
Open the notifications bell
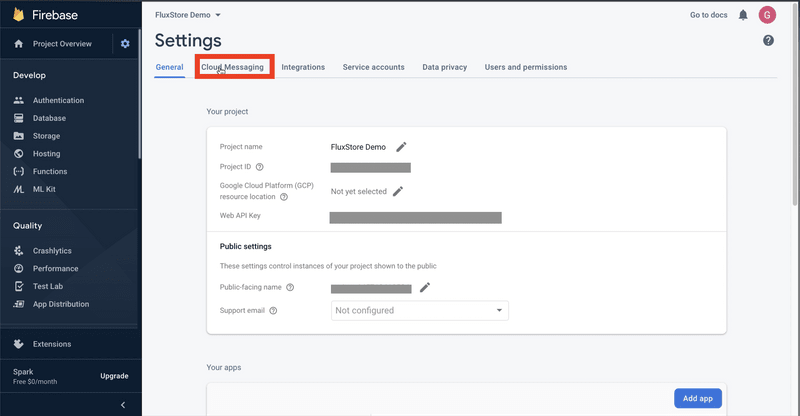coord(743,15)
